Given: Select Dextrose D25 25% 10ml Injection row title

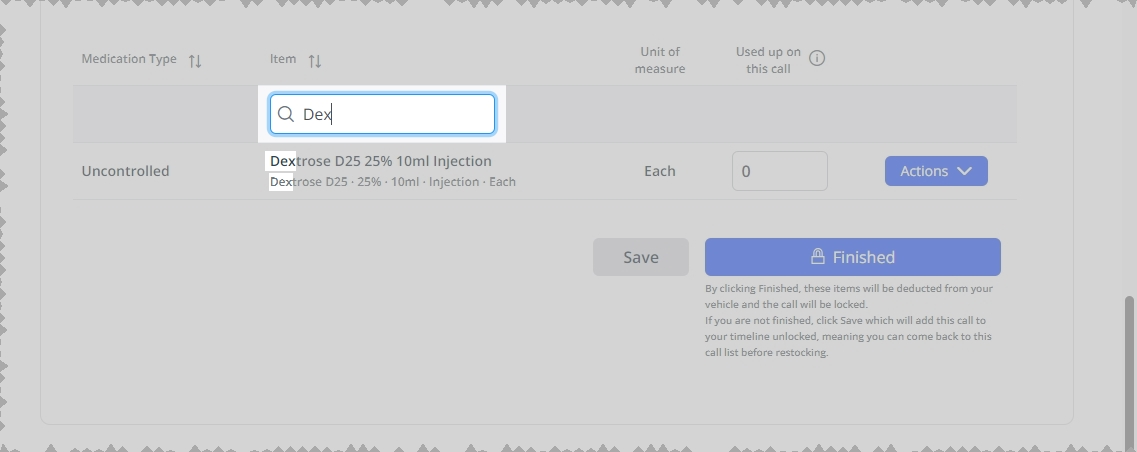Looking at the screenshot, I should pos(381,161).
